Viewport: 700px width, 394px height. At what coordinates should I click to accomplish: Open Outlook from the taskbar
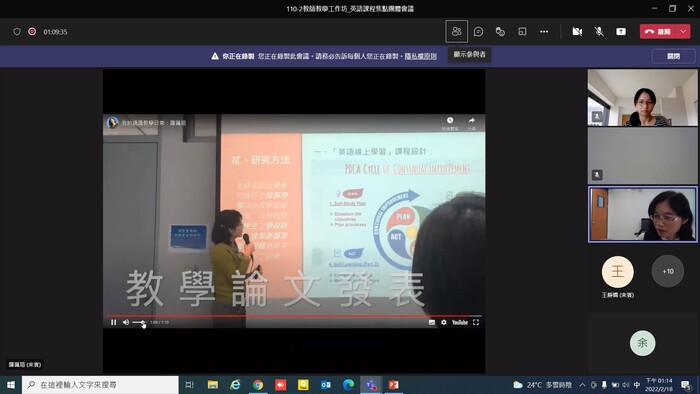click(x=325, y=385)
